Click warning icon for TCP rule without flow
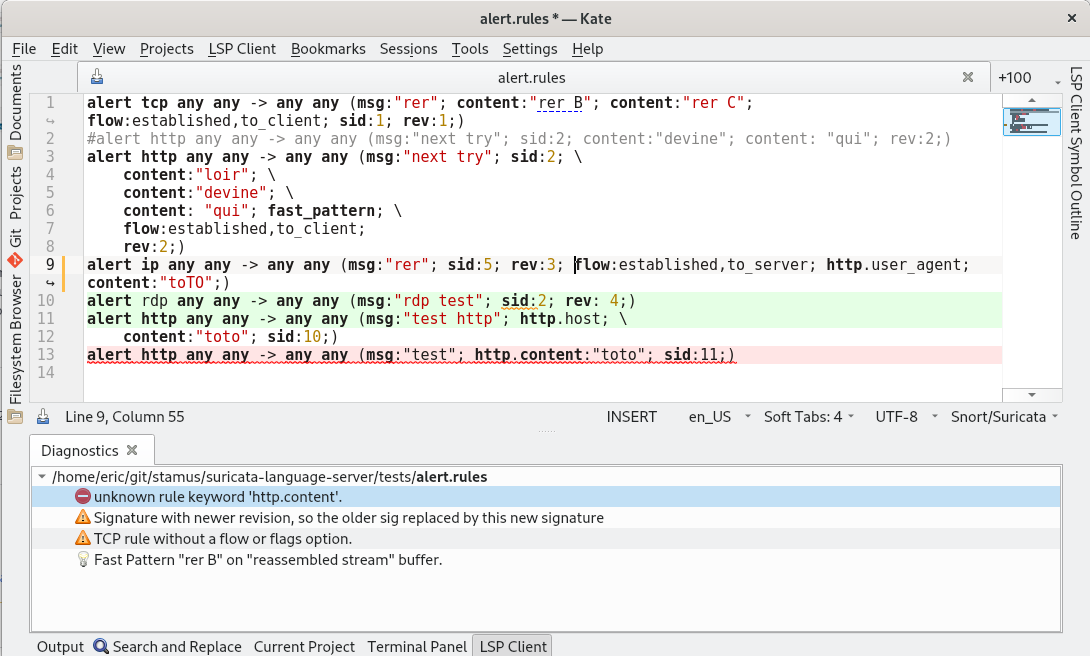 (x=83, y=538)
